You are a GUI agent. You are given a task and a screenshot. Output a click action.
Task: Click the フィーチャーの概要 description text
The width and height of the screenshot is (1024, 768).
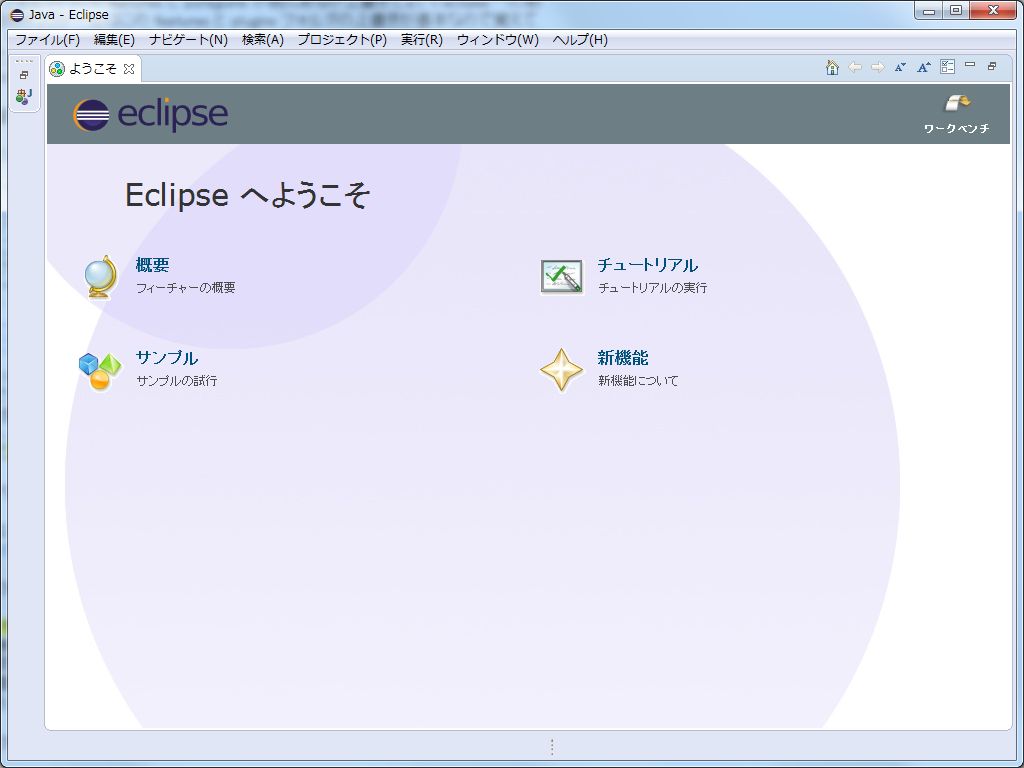(x=185, y=288)
